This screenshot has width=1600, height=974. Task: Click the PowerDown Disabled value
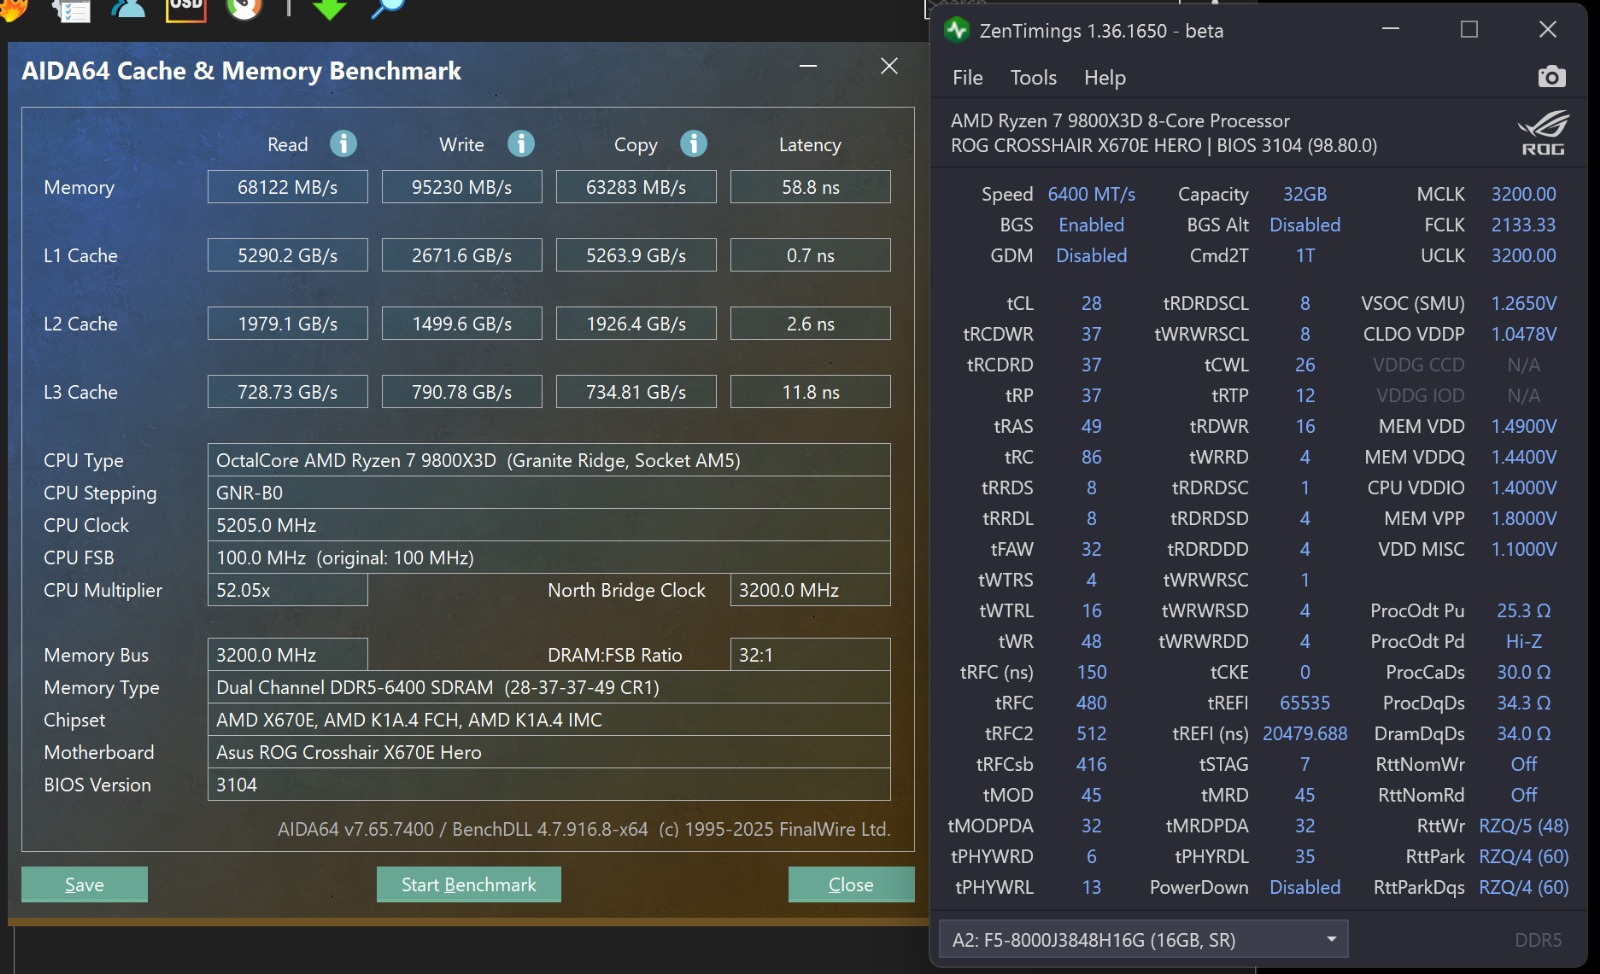click(1305, 887)
